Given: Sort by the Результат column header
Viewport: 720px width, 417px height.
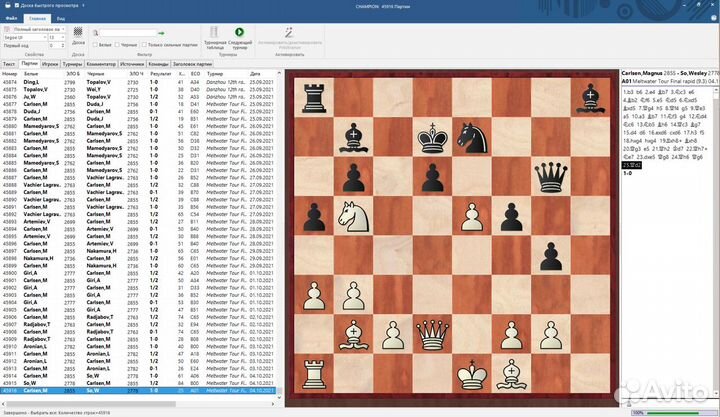Looking at the screenshot, I should pos(161,73).
